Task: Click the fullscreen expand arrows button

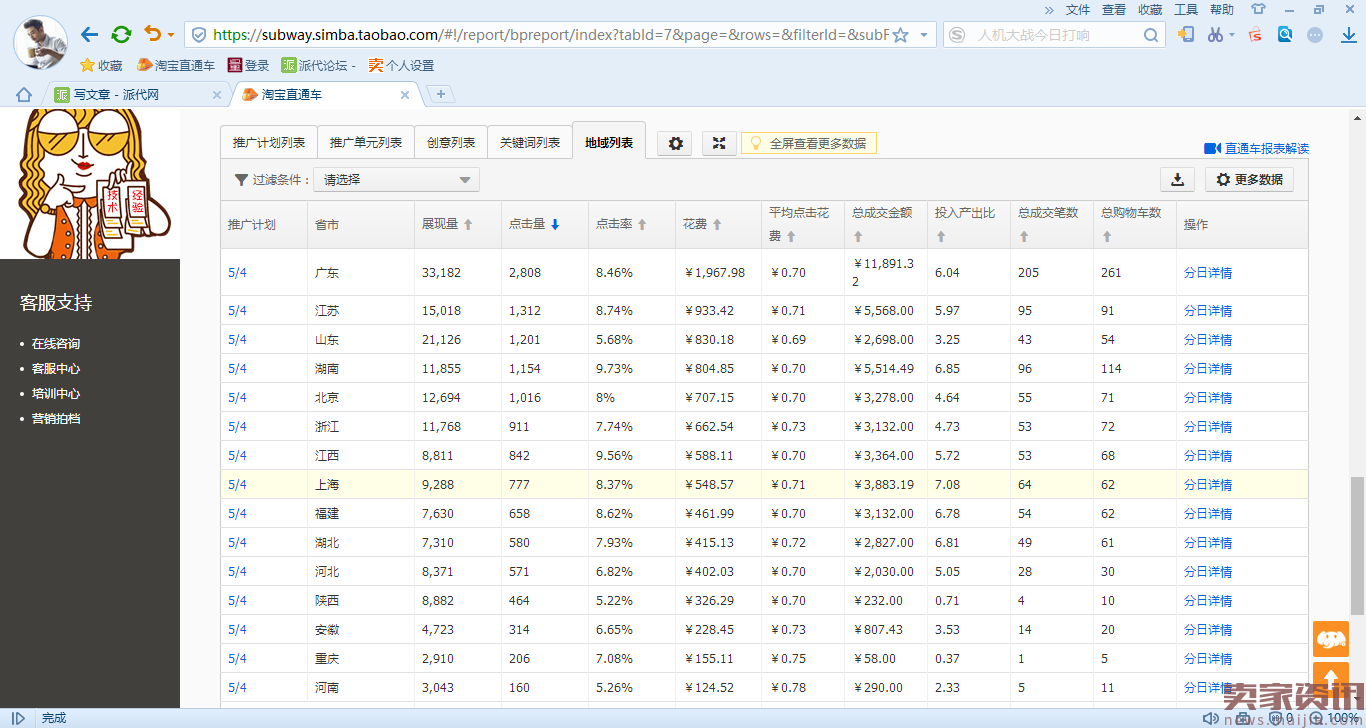Action: tap(719, 143)
